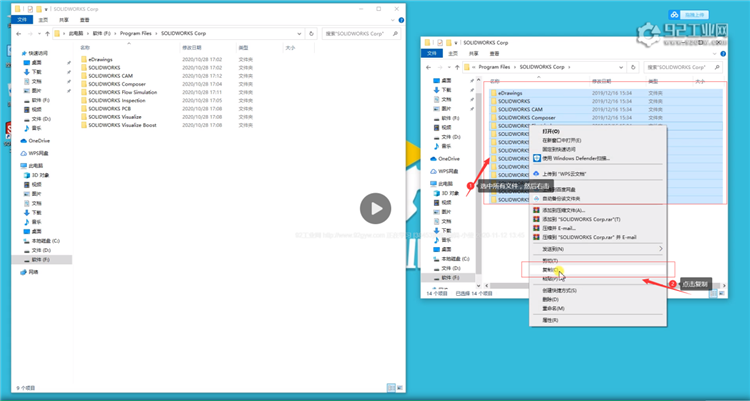Click cloud upload button above right window
The height and width of the screenshot is (401, 750).
[x=689, y=15]
